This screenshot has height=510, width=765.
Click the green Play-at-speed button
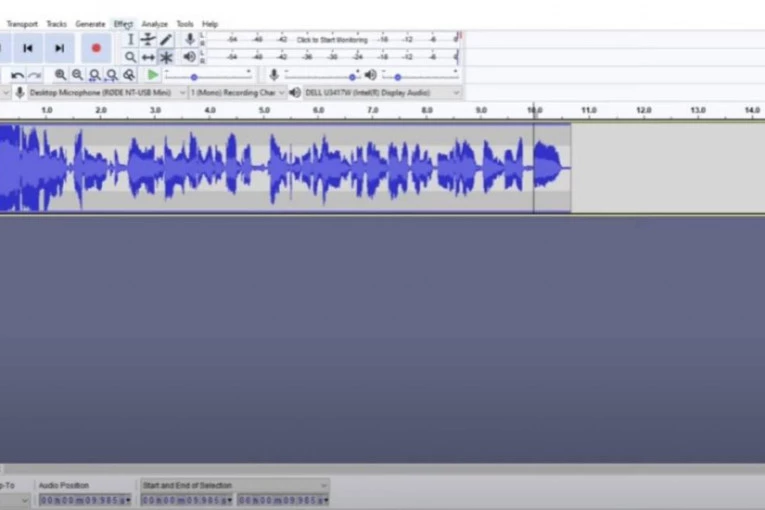(152, 75)
